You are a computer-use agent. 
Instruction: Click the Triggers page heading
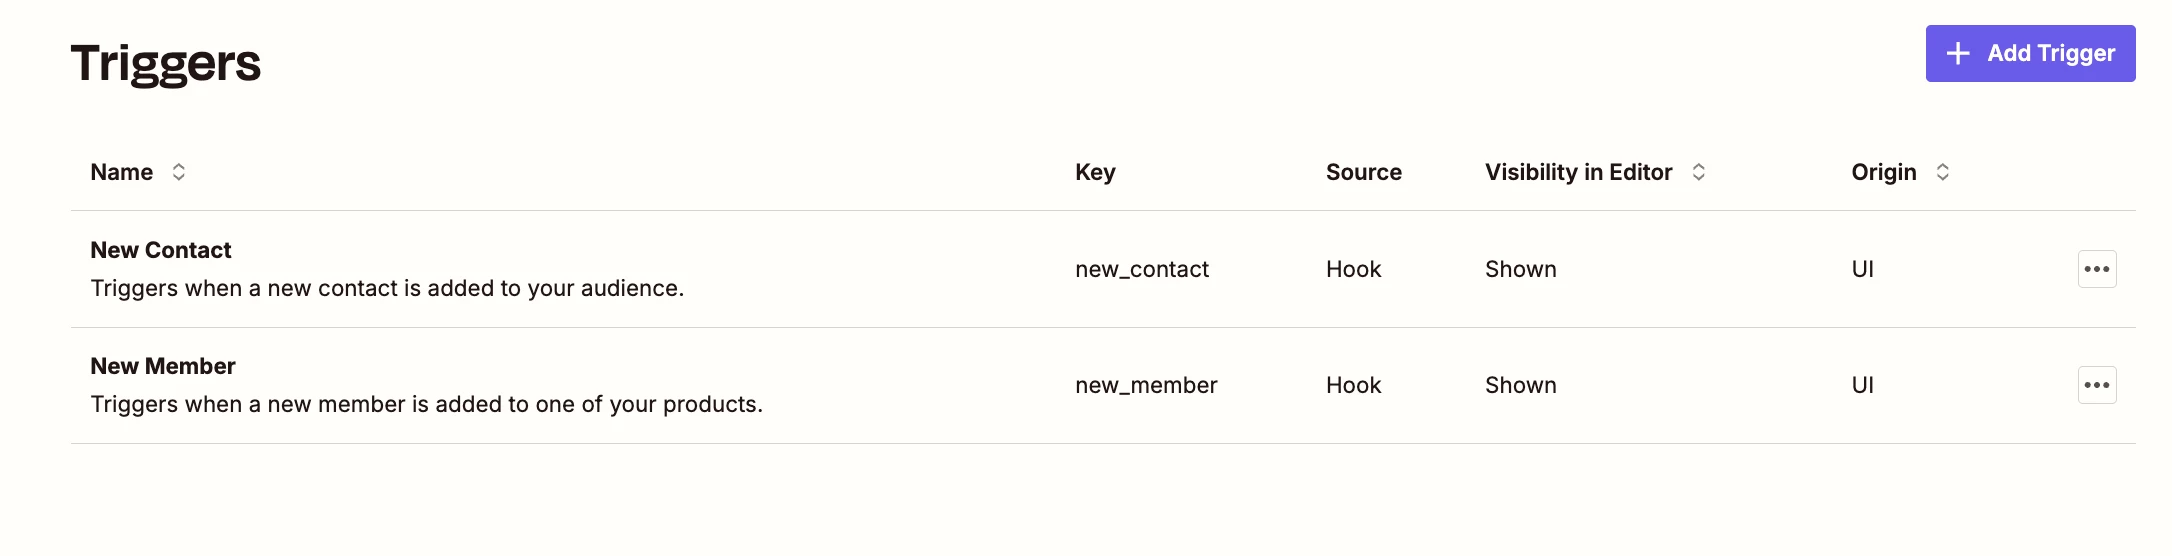point(166,63)
